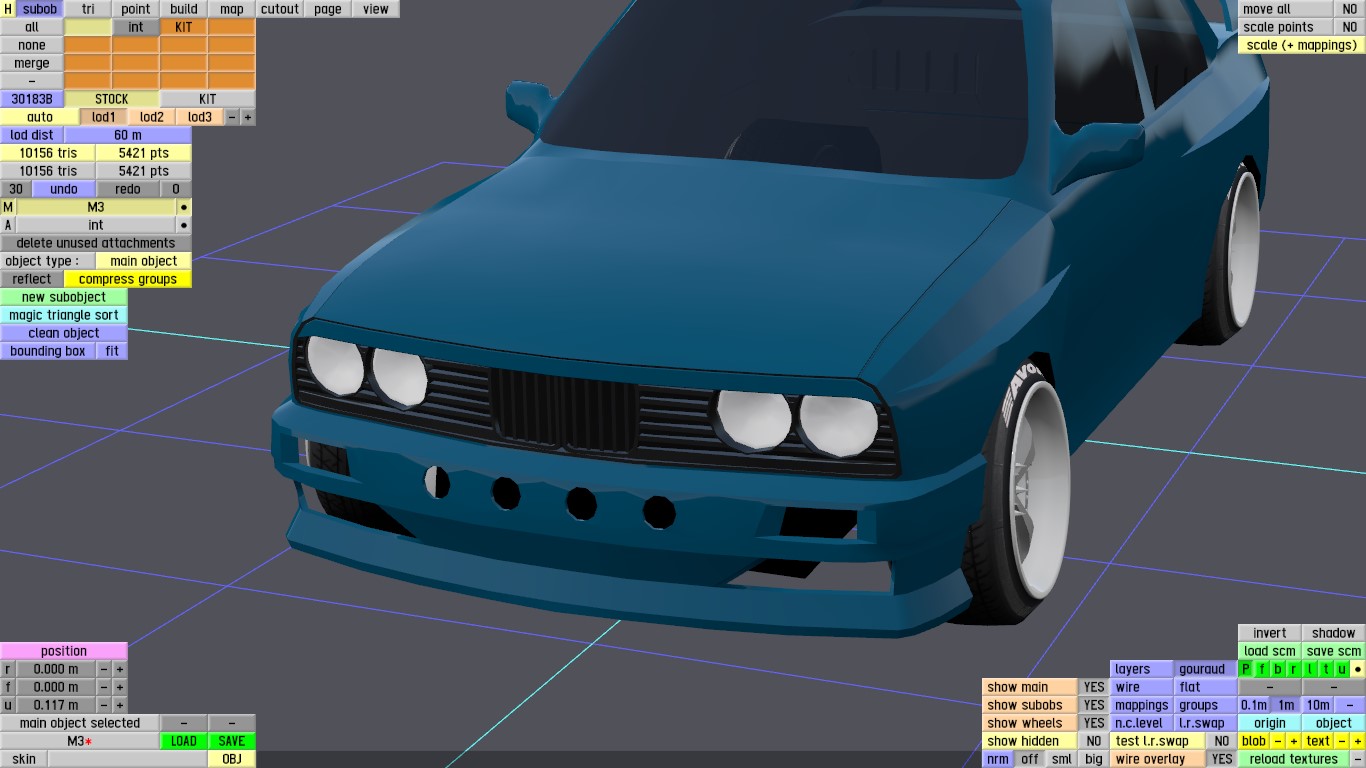The image size is (1366, 768).
Task: Click the 0.117 m u position value
Action: (x=56, y=705)
